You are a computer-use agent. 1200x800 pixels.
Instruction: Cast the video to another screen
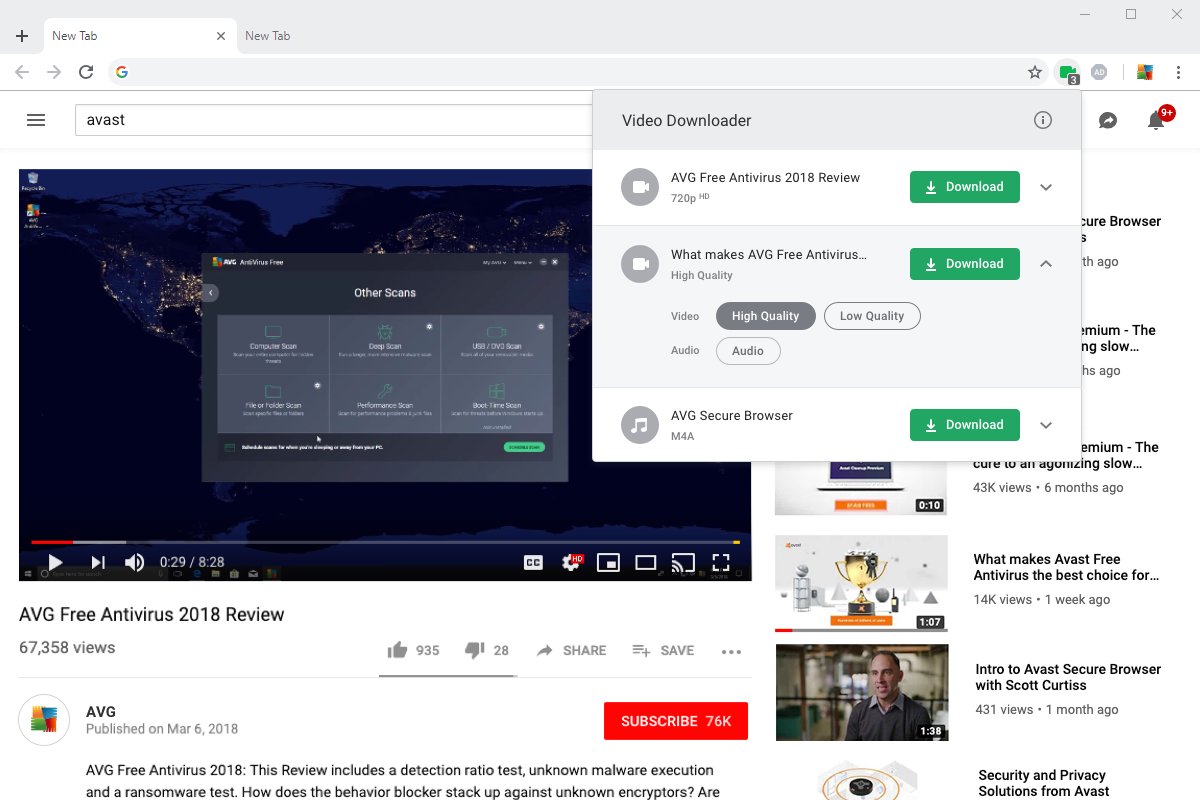(x=683, y=562)
